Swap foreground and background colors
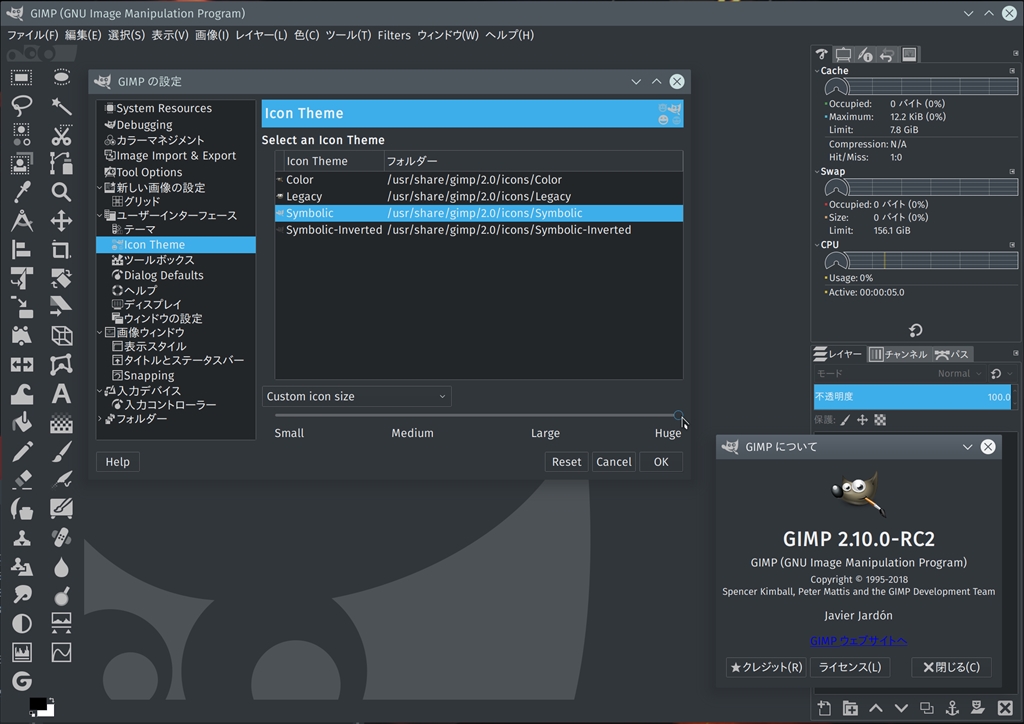This screenshot has width=1024, height=724. [50, 700]
